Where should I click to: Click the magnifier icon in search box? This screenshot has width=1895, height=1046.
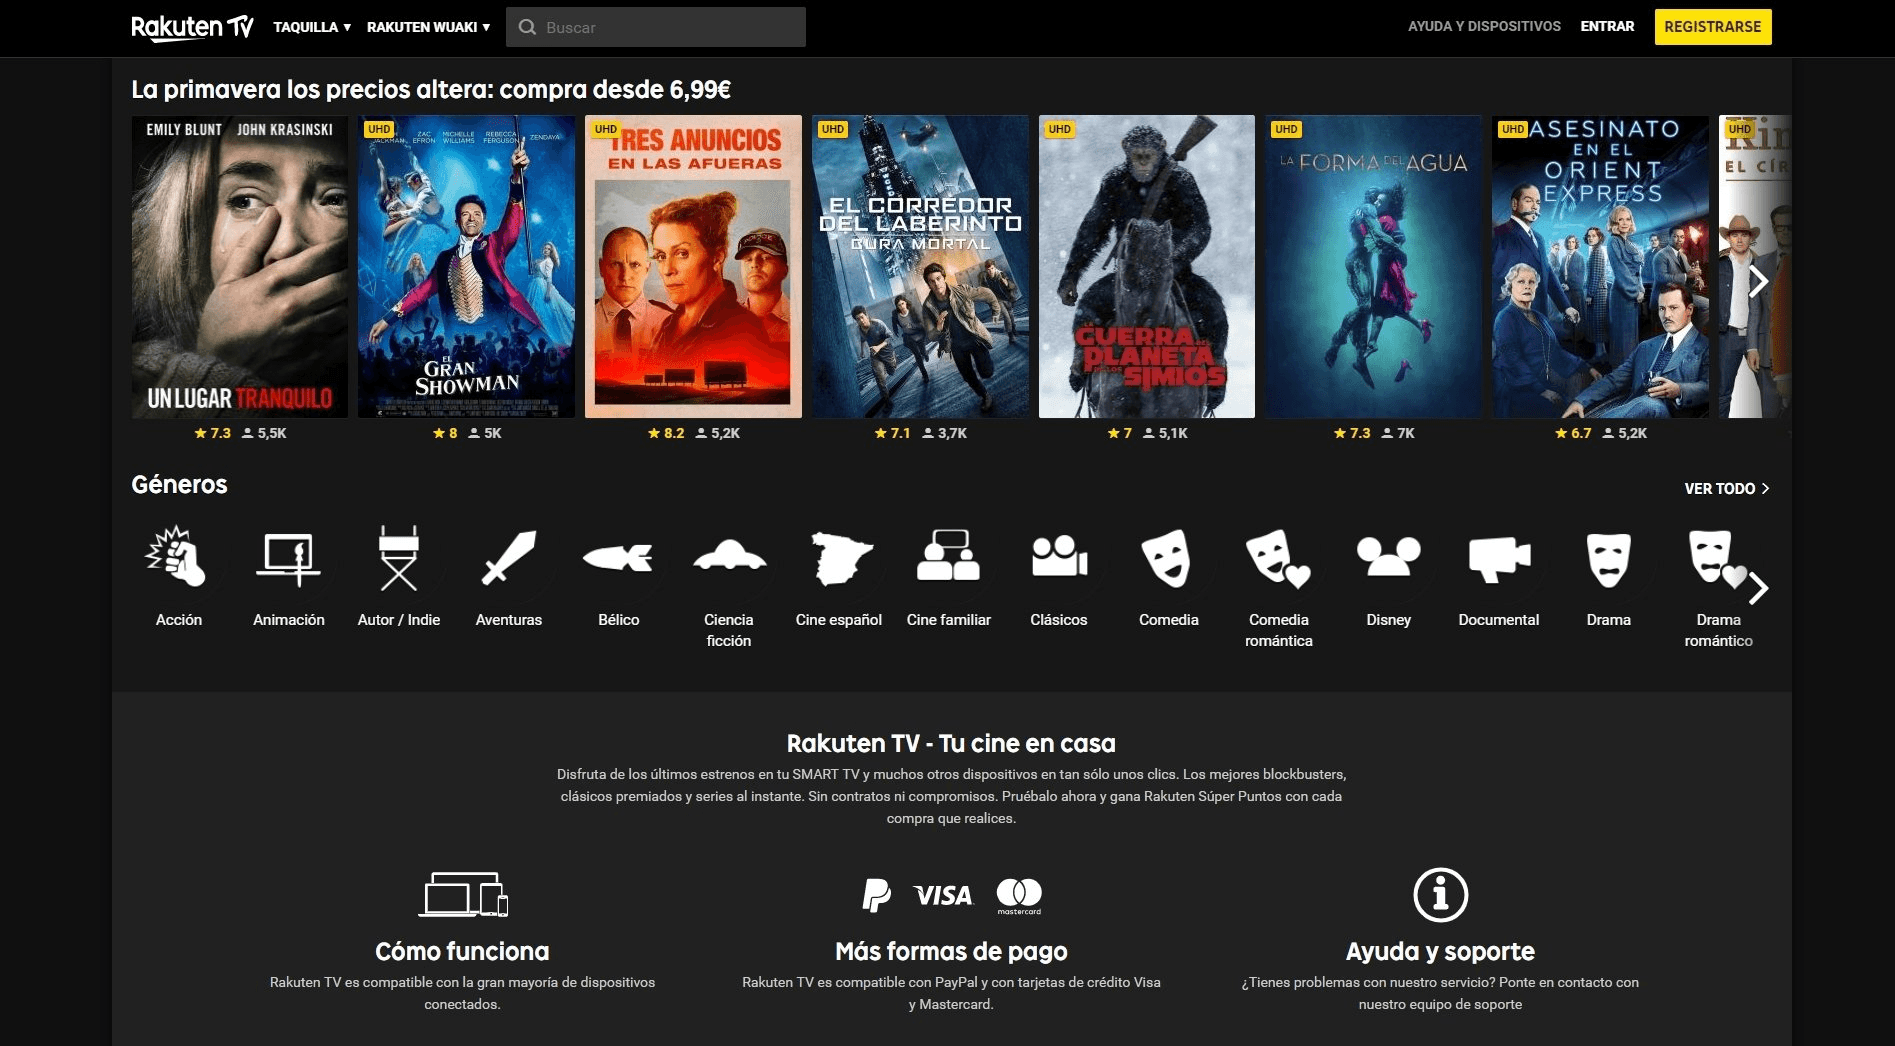tap(527, 27)
